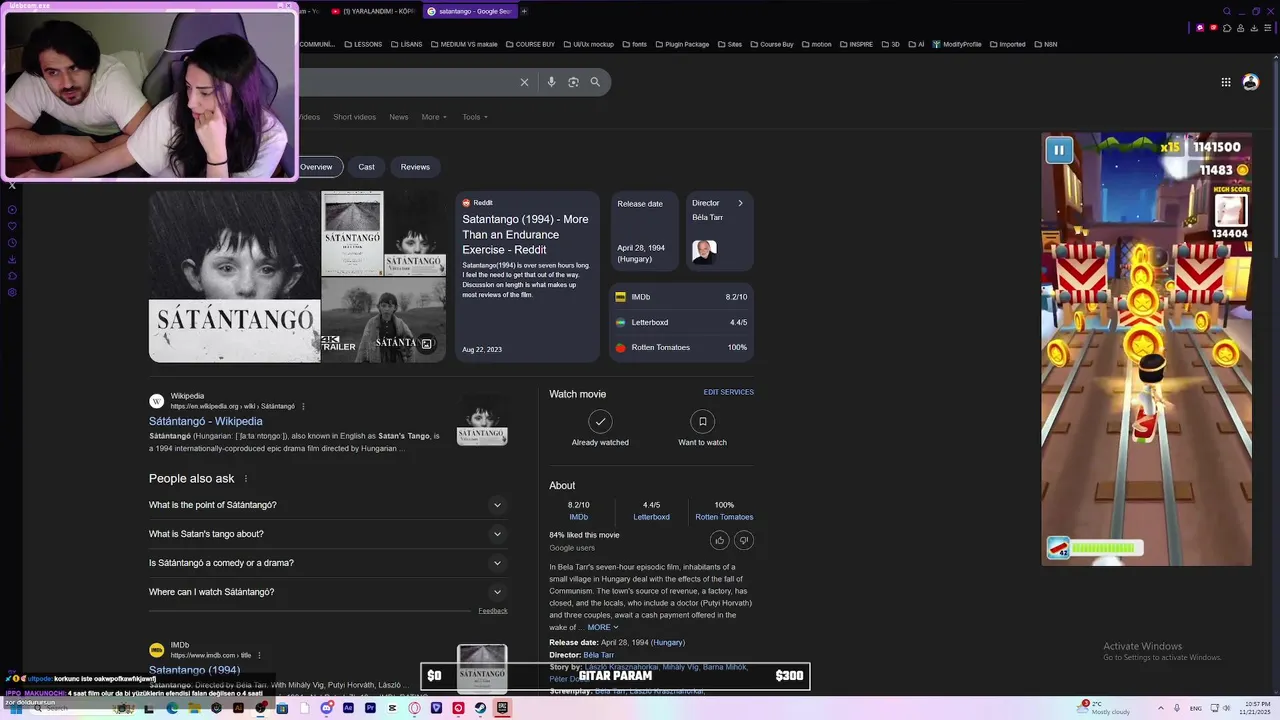Open the Epic Games taskbar icon
The height and width of the screenshot is (720, 1280).
pos(502,708)
